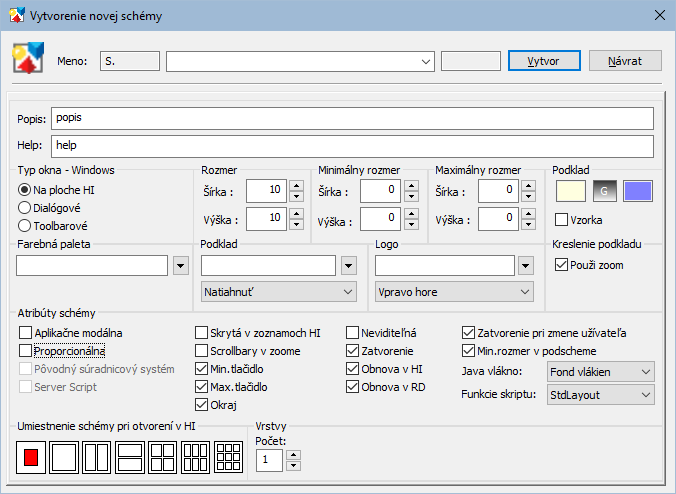Click the pale yellow background color swatch
676x494 pixels.
click(x=571, y=191)
